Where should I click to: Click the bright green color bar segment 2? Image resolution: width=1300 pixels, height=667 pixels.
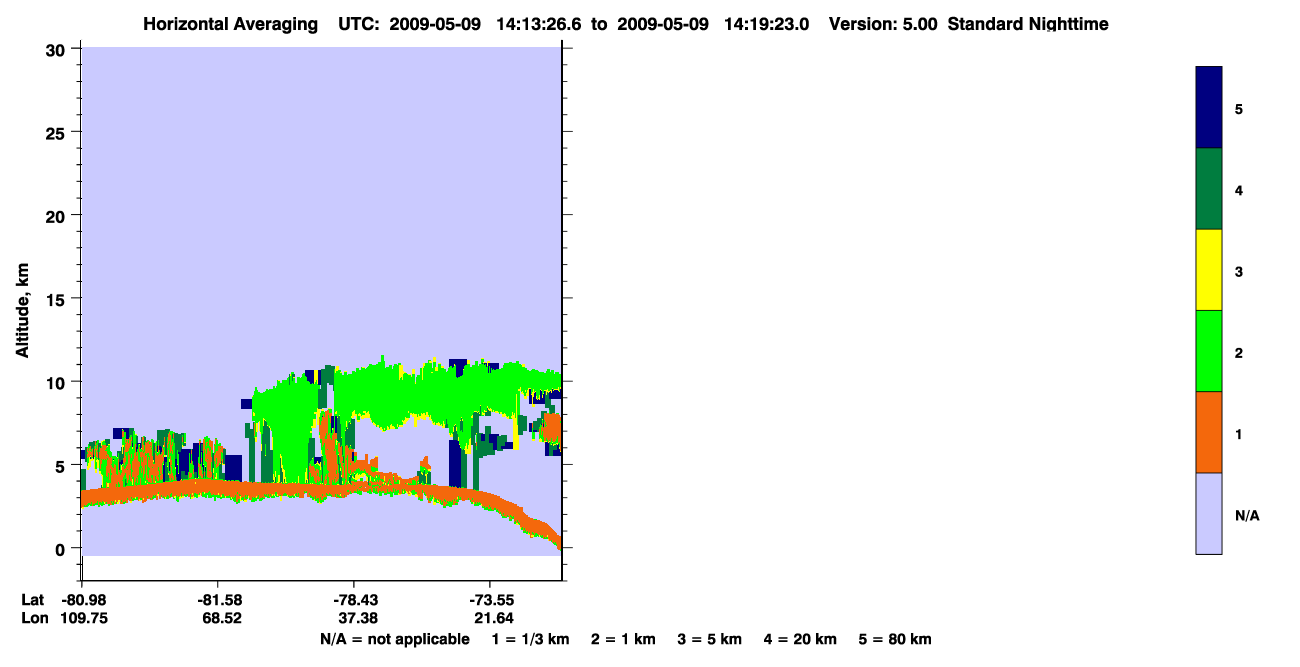(1209, 351)
